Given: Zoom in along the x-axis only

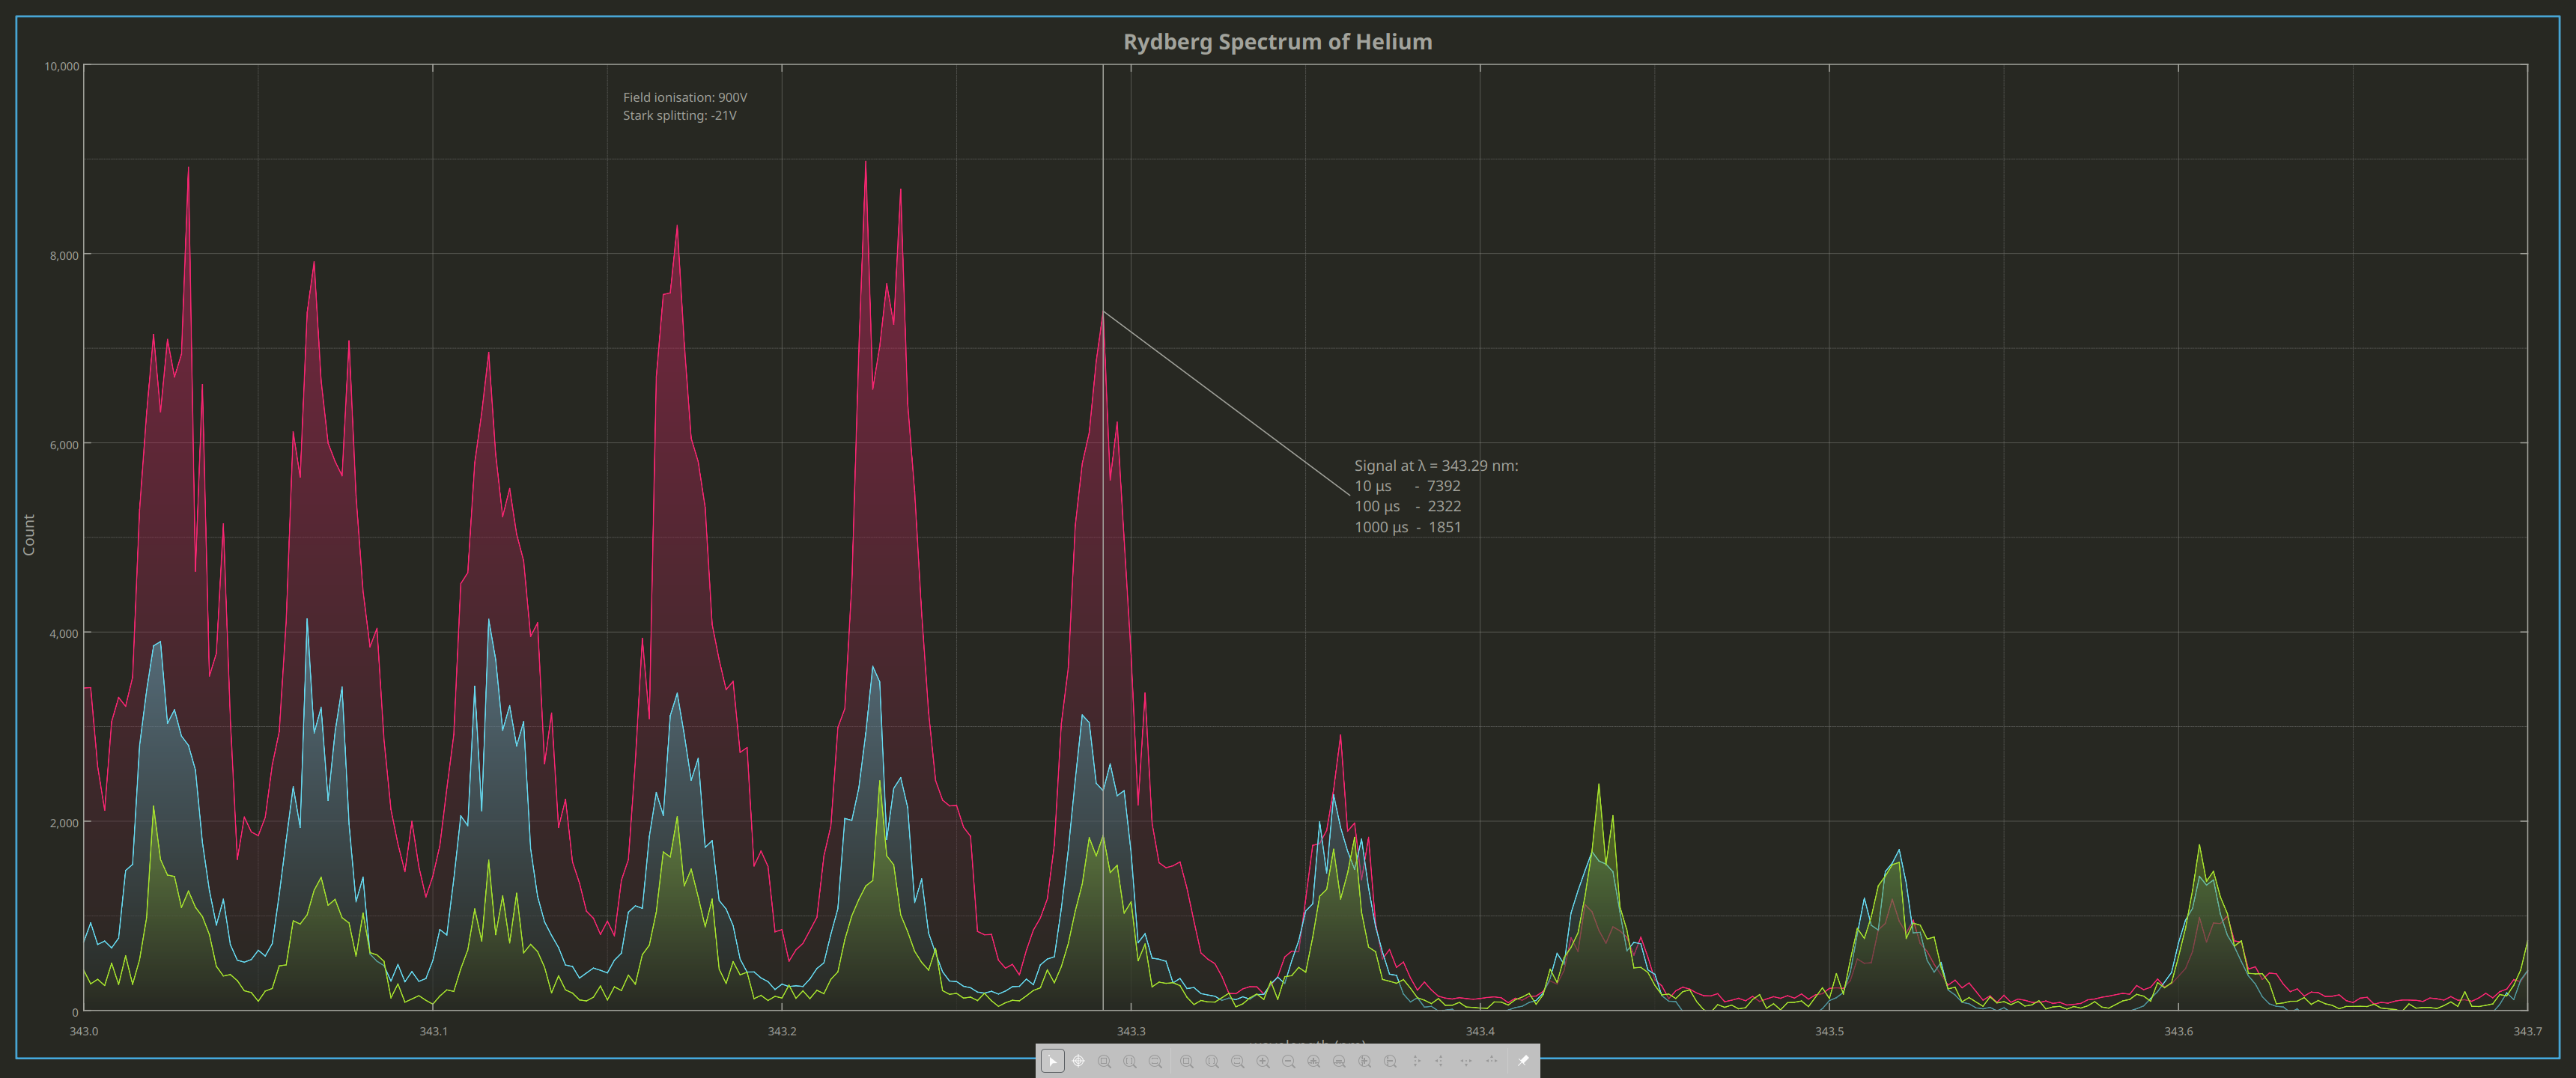Looking at the screenshot, I should 1314,1061.
